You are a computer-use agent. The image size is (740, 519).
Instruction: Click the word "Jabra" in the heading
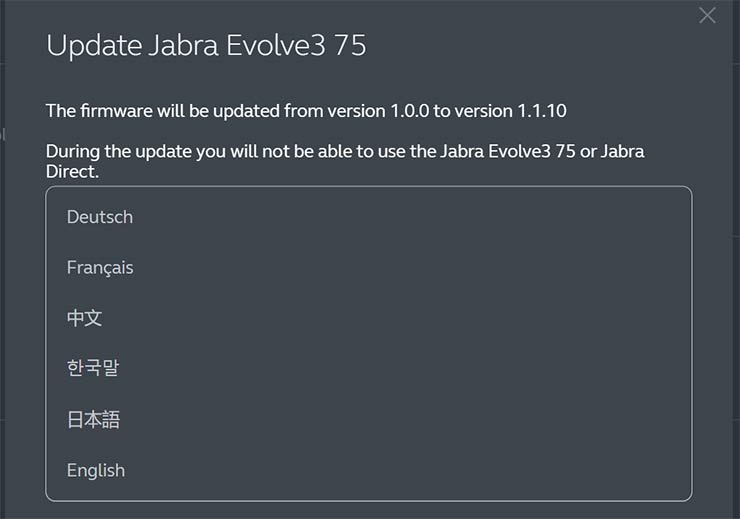184,46
